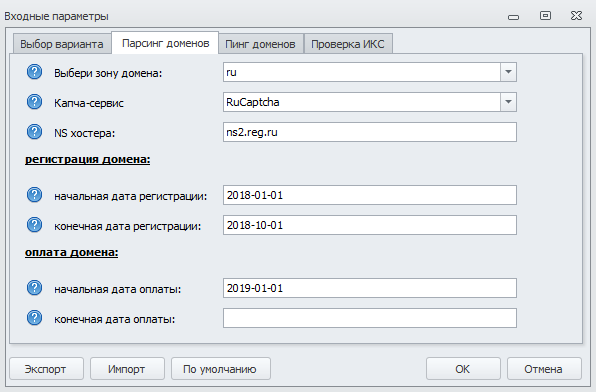Click the NS хостера label
This screenshot has width=597, height=392.
click(x=84, y=133)
